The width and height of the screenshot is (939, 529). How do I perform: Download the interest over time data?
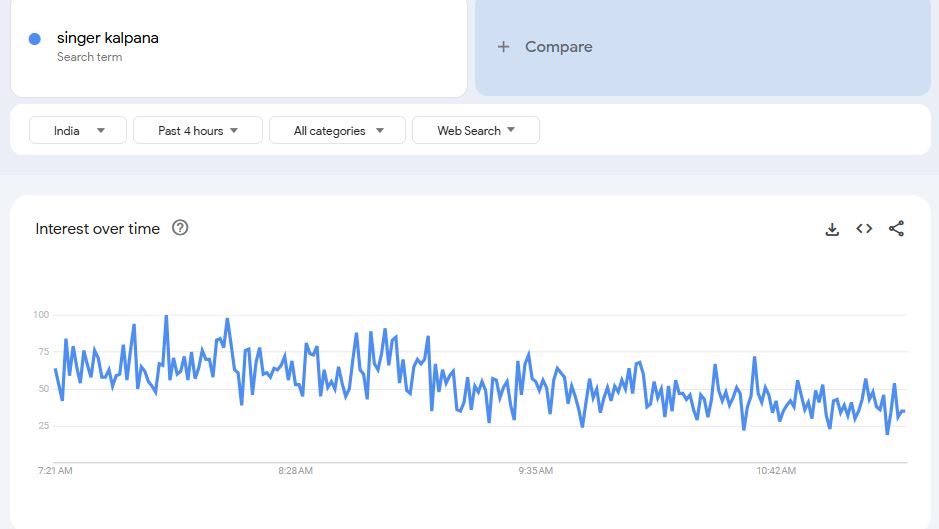pyautogui.click(x=832, y=229)
